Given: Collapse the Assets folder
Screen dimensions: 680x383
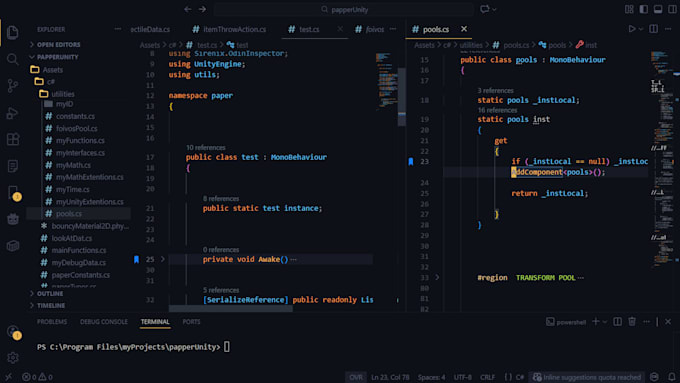Looking at the screenshot, I should [52, 69].
